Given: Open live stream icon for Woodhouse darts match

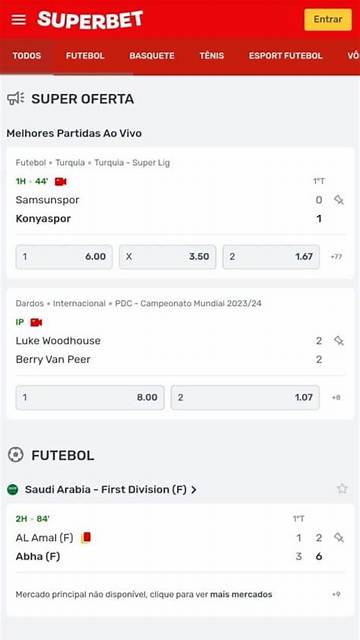Looking at the screenshot, I should 36,322.
